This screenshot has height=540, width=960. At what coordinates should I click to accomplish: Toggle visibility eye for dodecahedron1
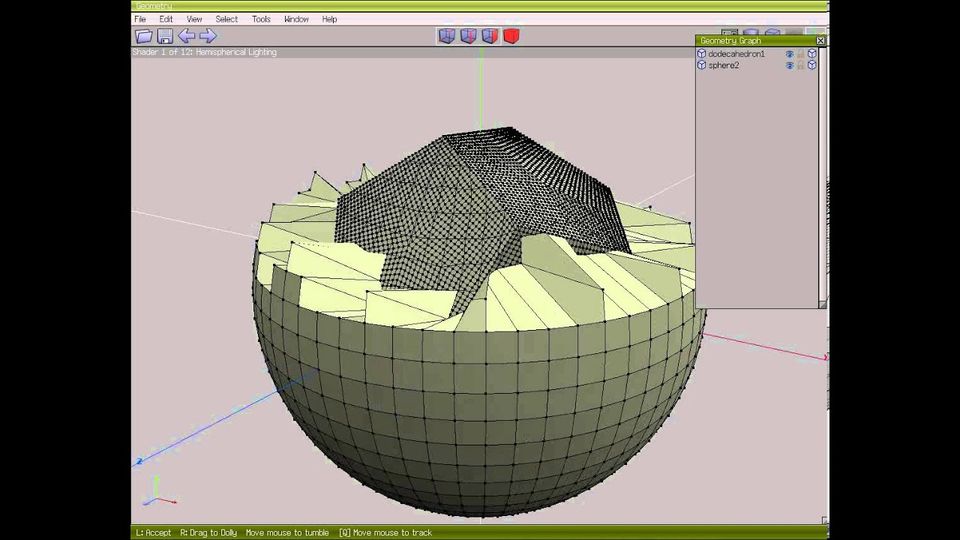[789, 54]
